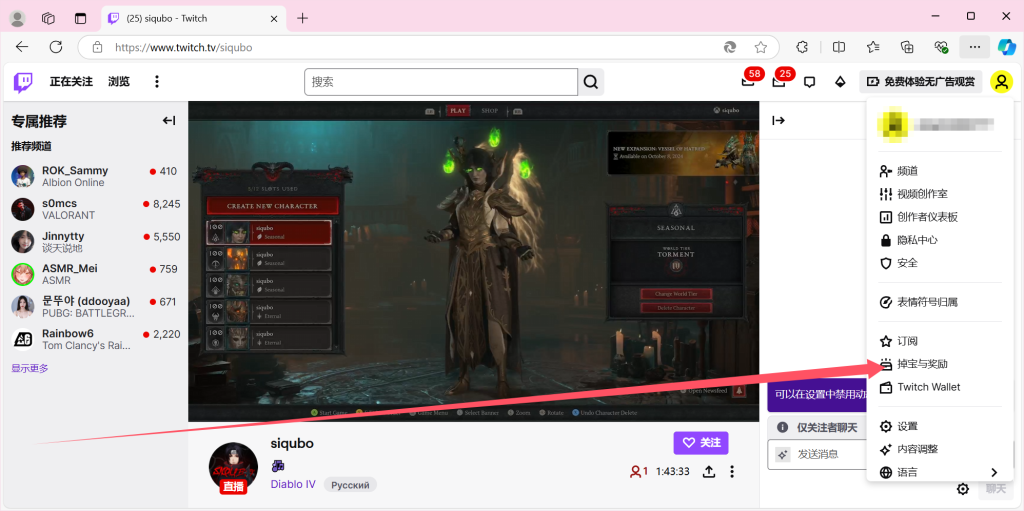Open the inbox icon showing badge 58
Viewport: 1024px width, 511px height.
[748, 82]
